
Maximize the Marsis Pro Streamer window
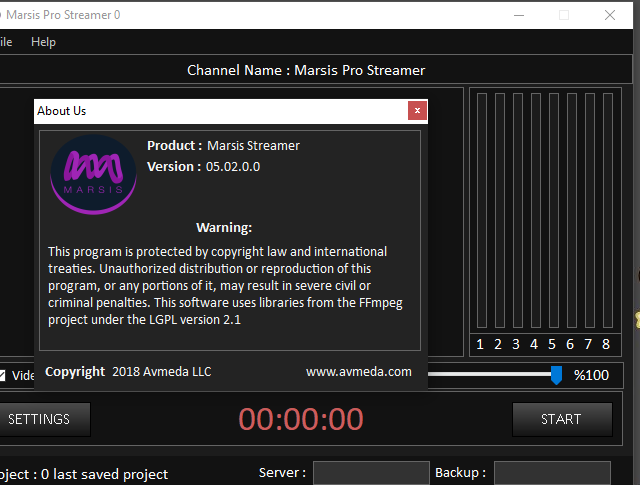pos(564,15)
